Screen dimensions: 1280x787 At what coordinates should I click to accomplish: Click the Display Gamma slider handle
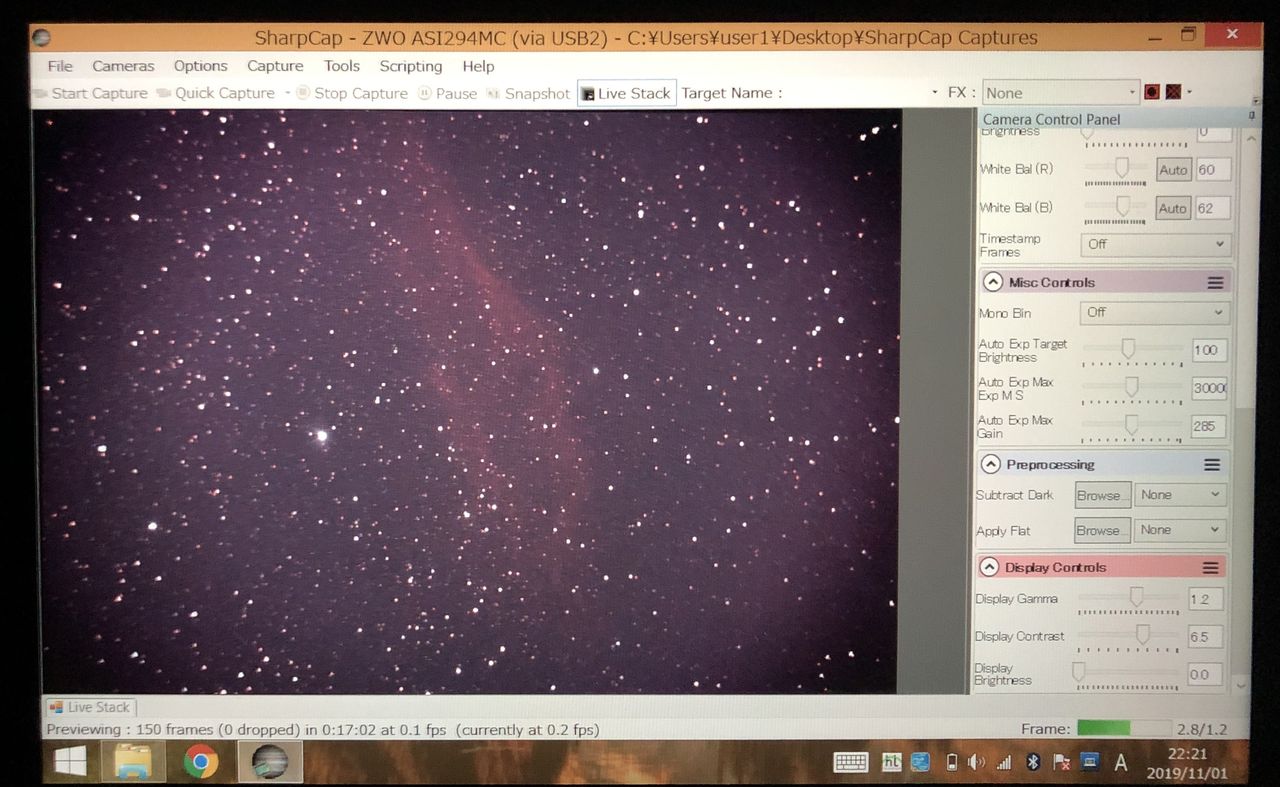1136,598
